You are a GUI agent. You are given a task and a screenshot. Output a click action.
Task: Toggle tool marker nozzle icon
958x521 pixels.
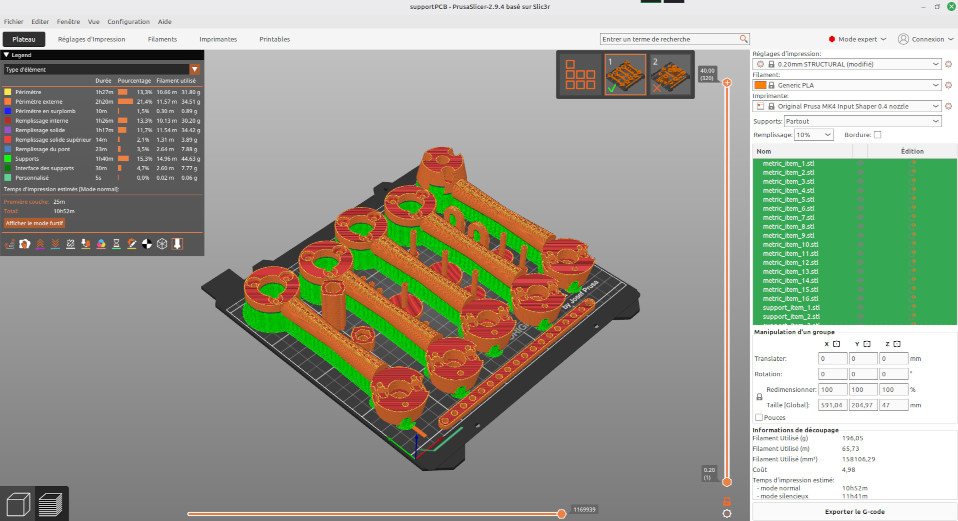178,244
